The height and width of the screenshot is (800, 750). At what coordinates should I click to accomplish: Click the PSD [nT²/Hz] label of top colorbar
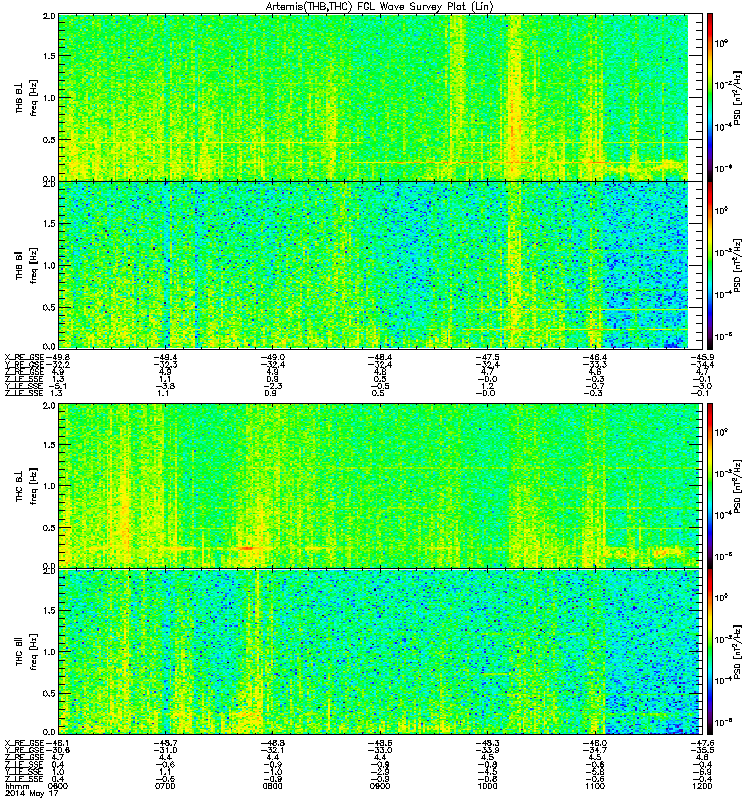(x=737, y=98)
